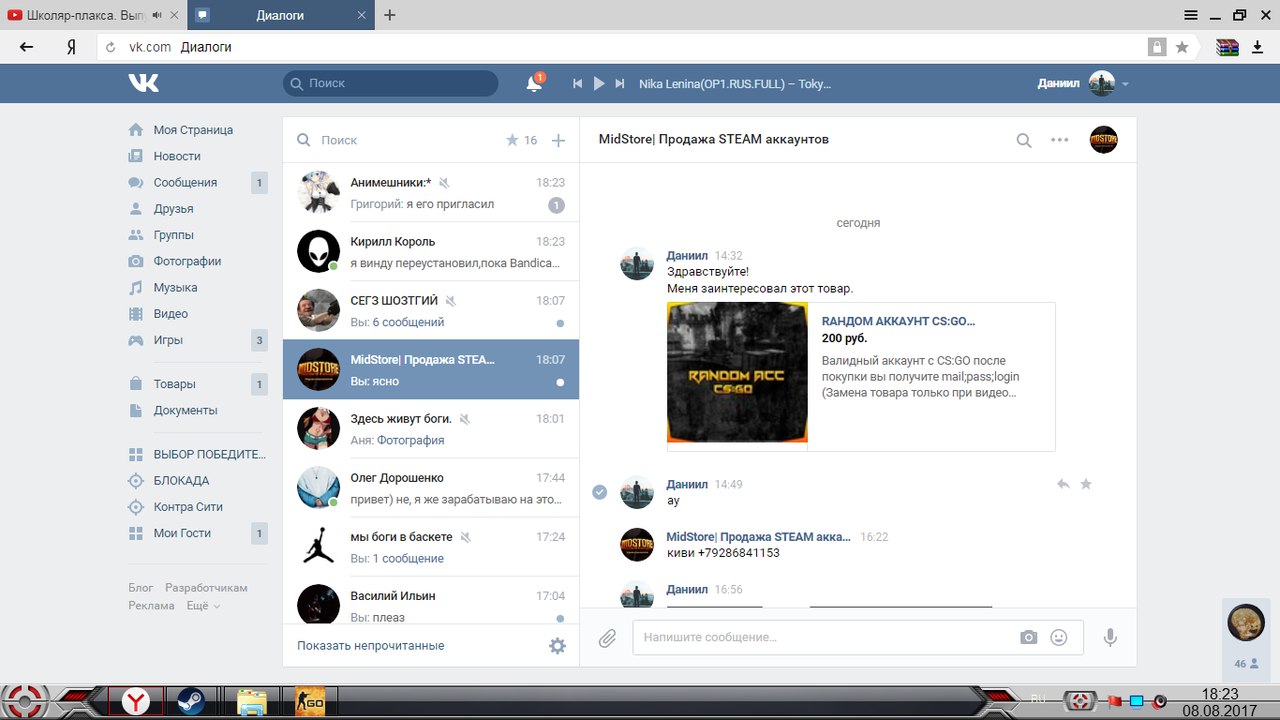Click the Игры gamepad icon
The image size is (1280, 720).
(135, 340)
